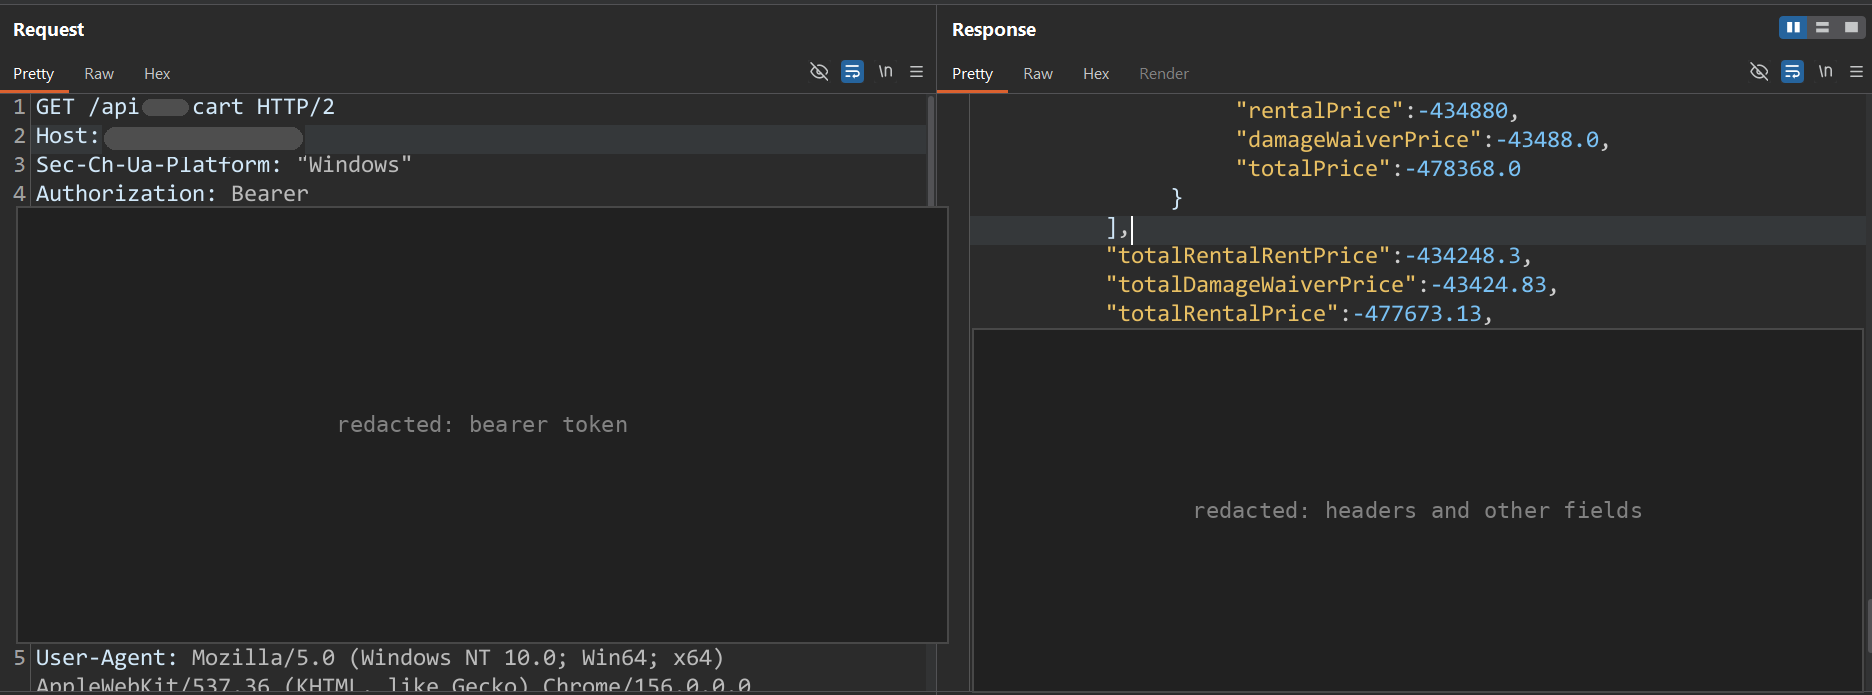Image resolution: width=1872 pixels, height=695 pixels.
Task: Select side-by-side layout view icon
Action: (1794, 28)
